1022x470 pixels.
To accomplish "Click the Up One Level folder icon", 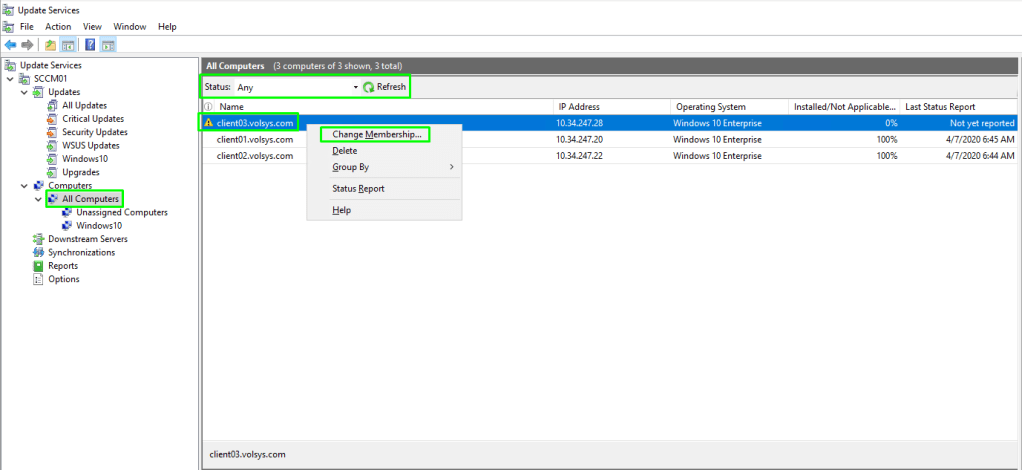I will point(50,45).
